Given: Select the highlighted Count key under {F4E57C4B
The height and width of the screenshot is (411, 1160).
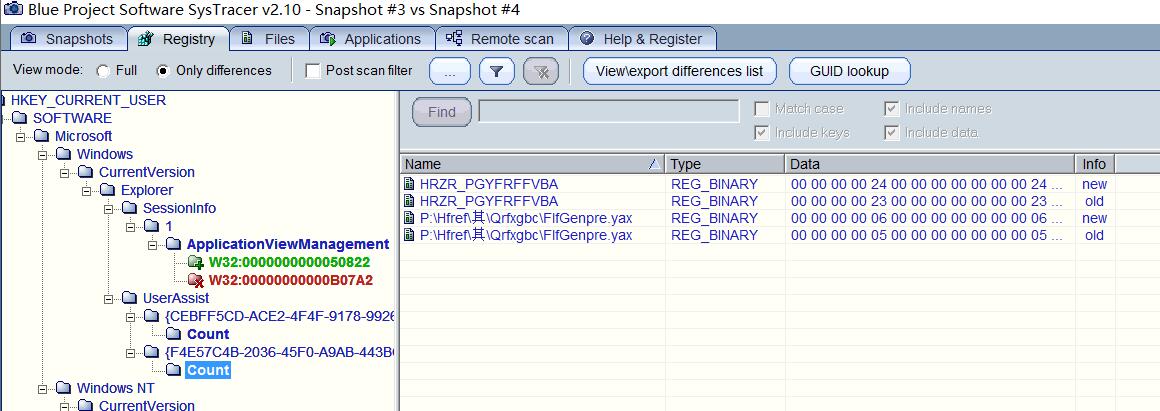Looking at the screenshot, I should point(208,370).
